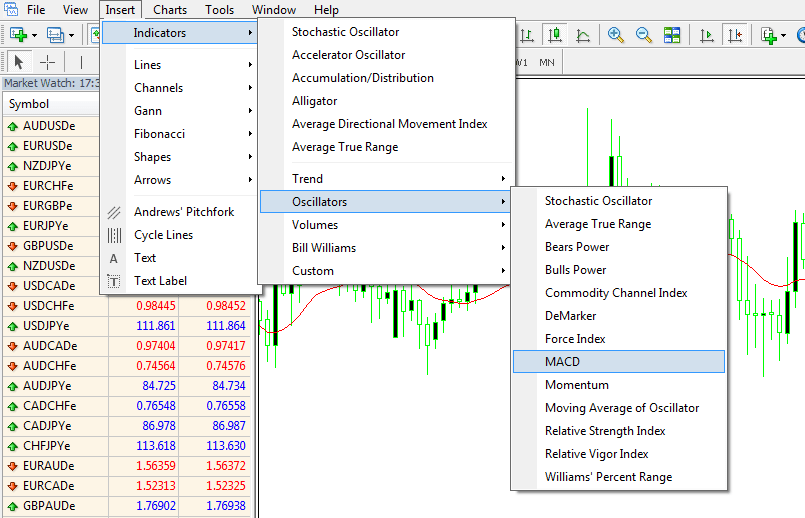The image size is (805, 518).
Task: Select the GBPAUDe symbol row
Action: [x=126, y=506]
